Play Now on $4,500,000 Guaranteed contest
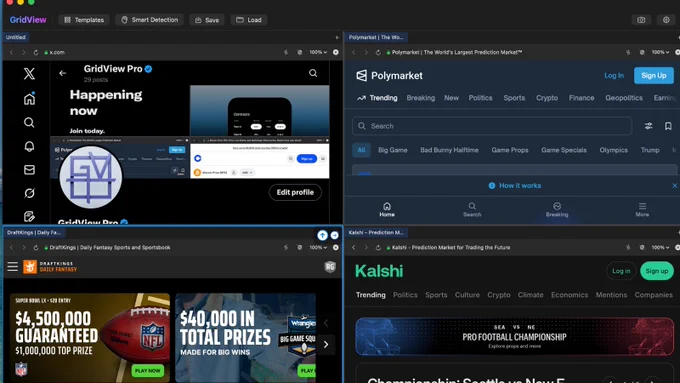This screenshot has height=383, width=680. click(x=147, y=371)
